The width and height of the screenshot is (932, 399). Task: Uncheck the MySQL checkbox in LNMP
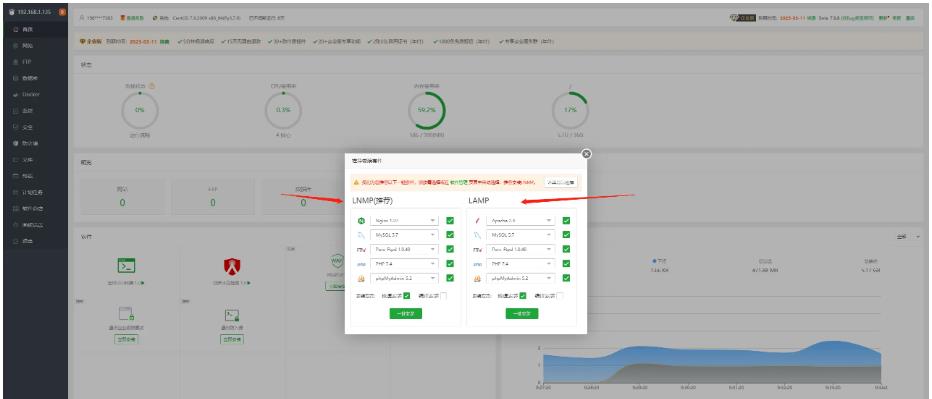tap(450, 235)
